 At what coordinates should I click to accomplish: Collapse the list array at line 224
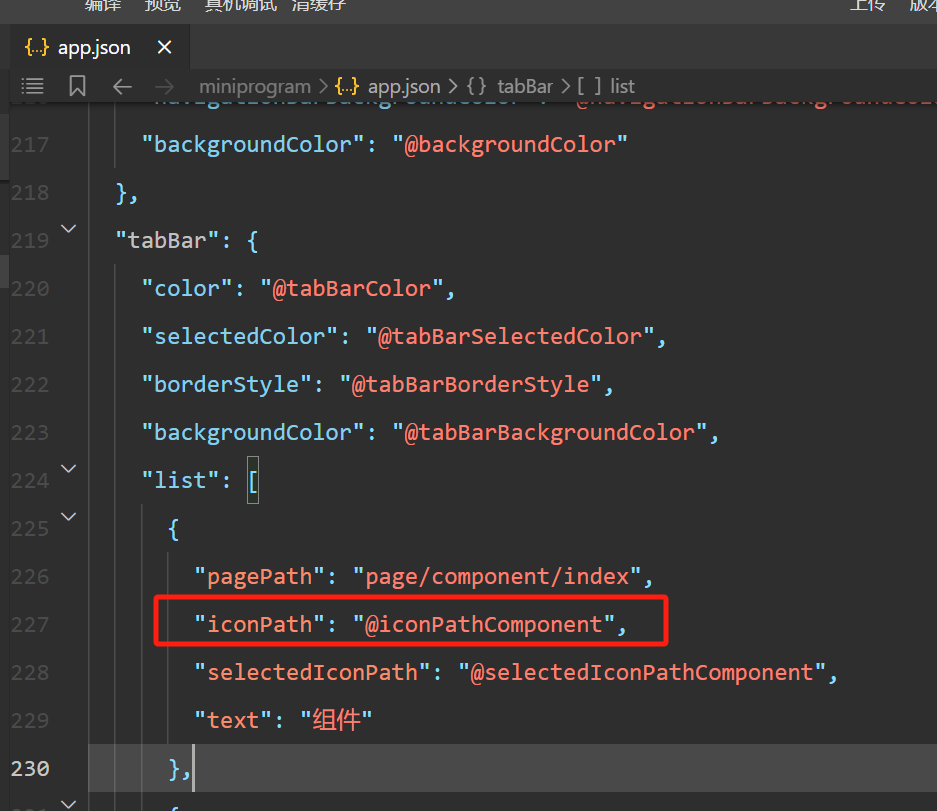(x=69, y=469)
